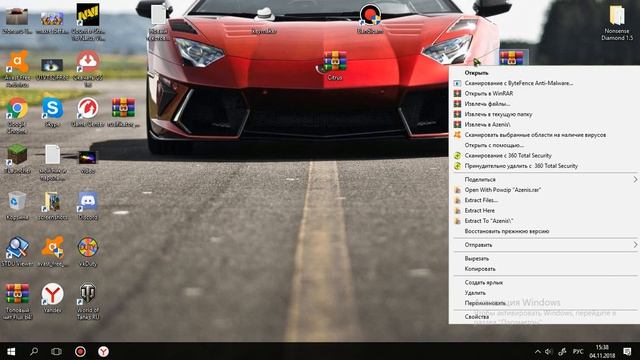The height and width of the screenshot is (360, 640).
Task: Select the WinRAR archive 'Топовый чит Flux B4'
Action: (17, 294)
